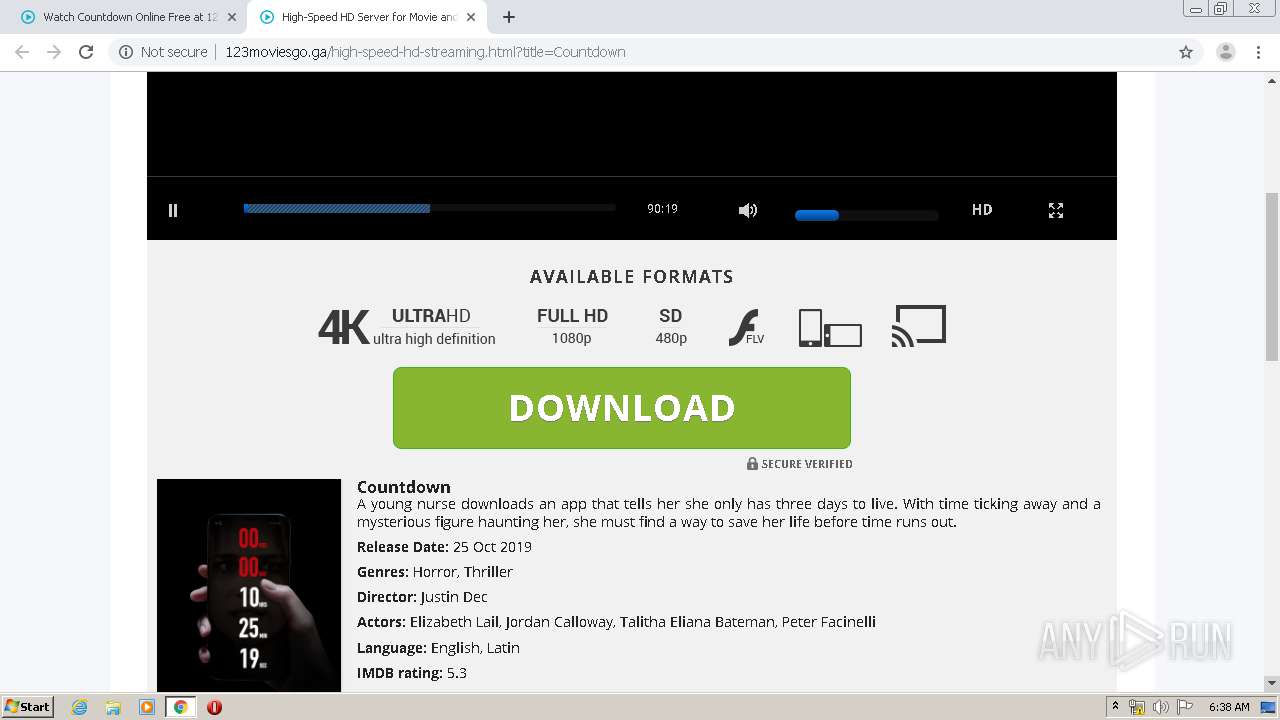Close the Watch Countdown Online tab
The image size is (1280, 720).
(232, 17)
